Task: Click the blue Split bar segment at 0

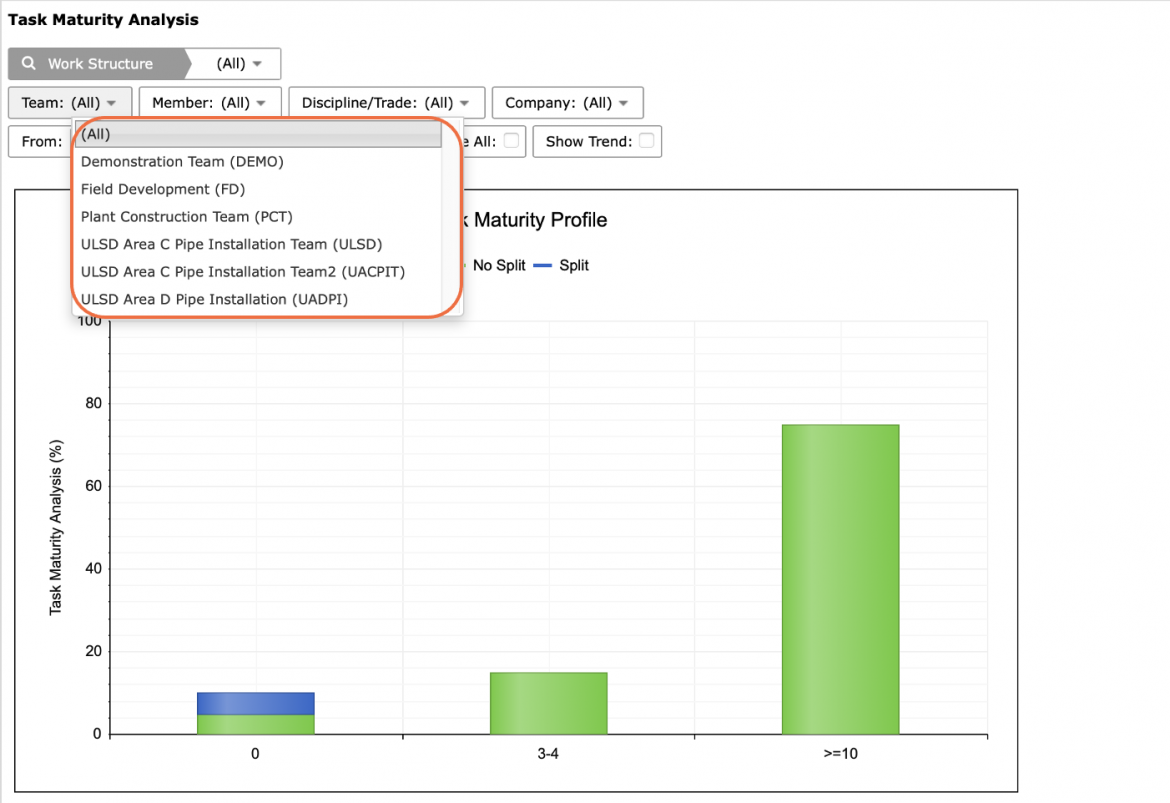Action: click(256, 704)
